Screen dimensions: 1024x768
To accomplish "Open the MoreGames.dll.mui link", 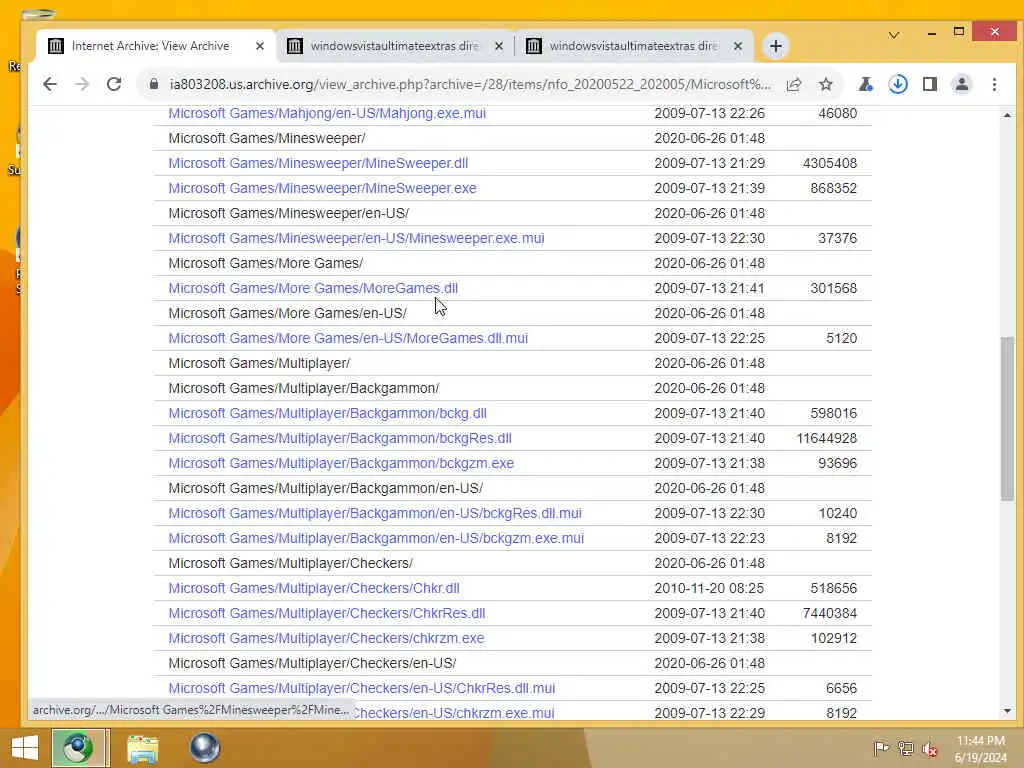I will [x=348, y=338].
